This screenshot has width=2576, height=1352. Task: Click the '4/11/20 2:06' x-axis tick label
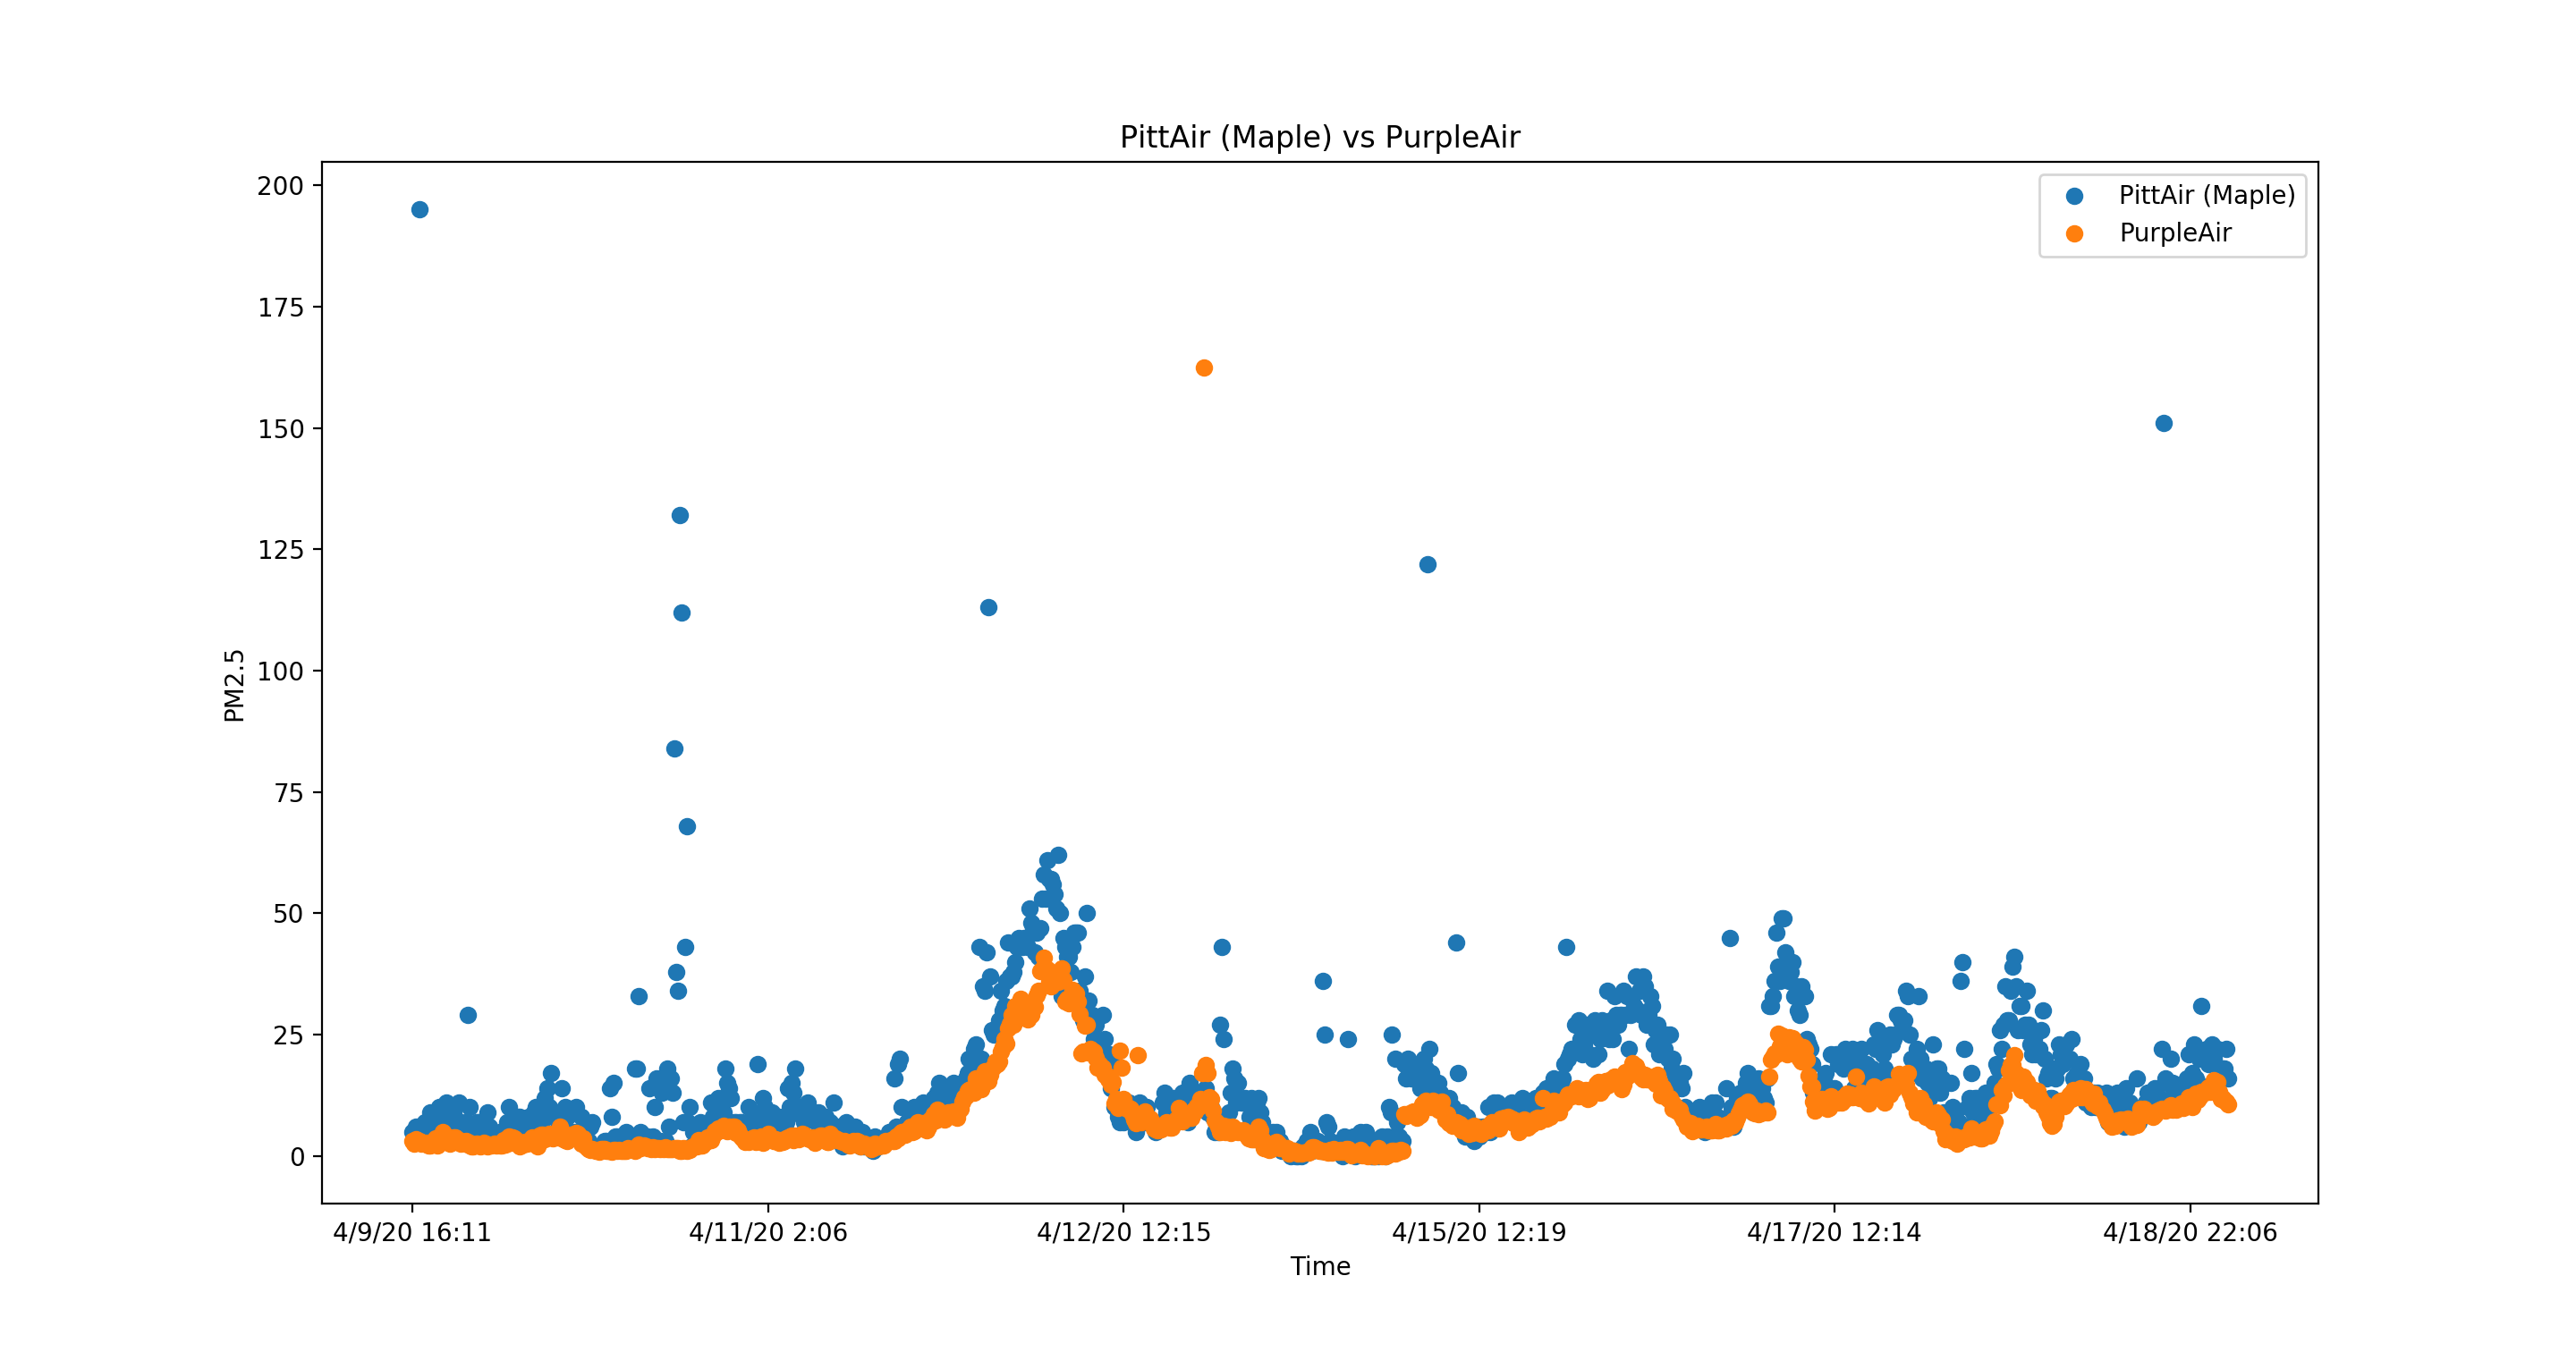point(768,1232)
